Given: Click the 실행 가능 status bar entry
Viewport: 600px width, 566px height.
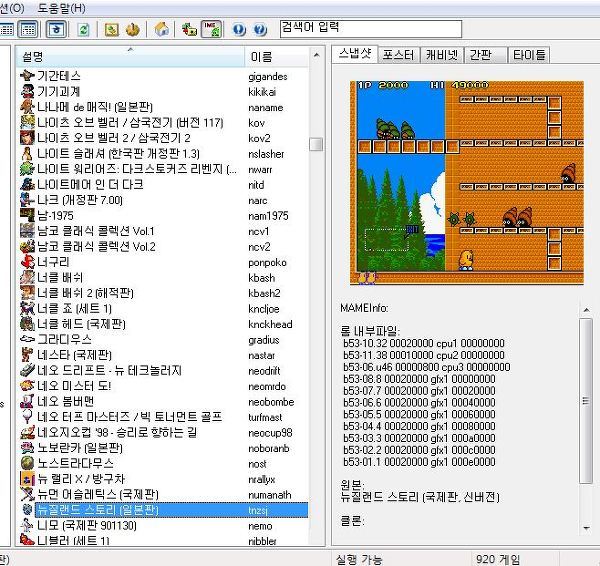Looking at the screenshot, I should pos(359,559).
